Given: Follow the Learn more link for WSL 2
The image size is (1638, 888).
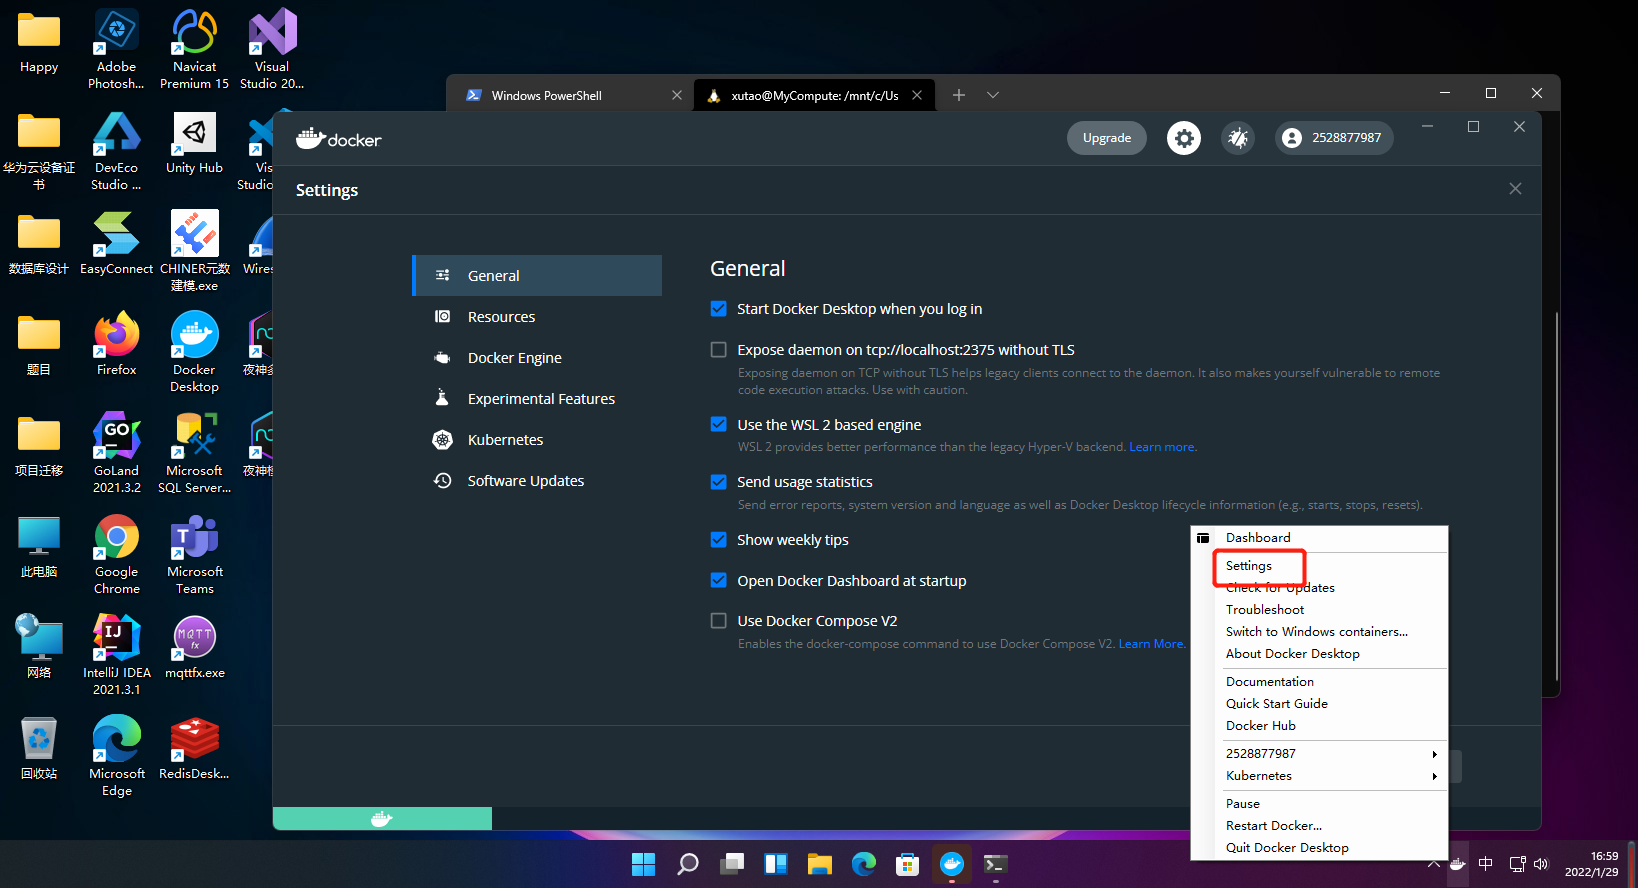Looking at the screenshot, I should pyautogui.click(x=1162, y=447).
